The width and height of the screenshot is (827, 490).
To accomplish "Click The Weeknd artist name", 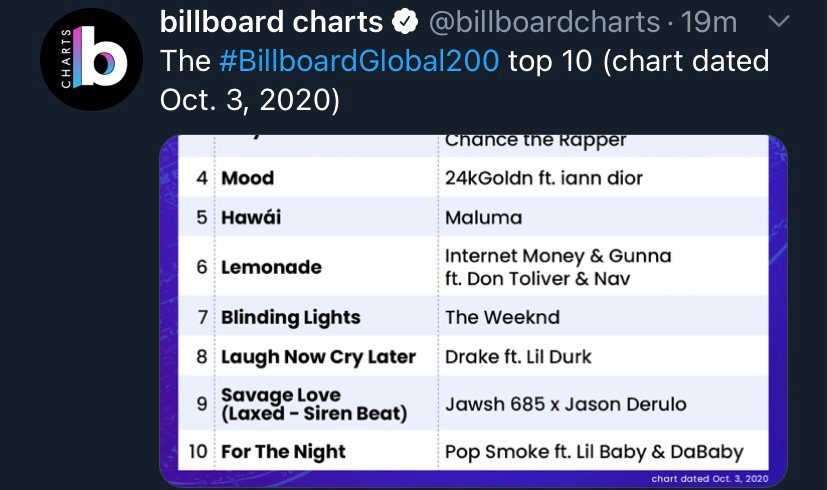I will (x=502, y=318).
